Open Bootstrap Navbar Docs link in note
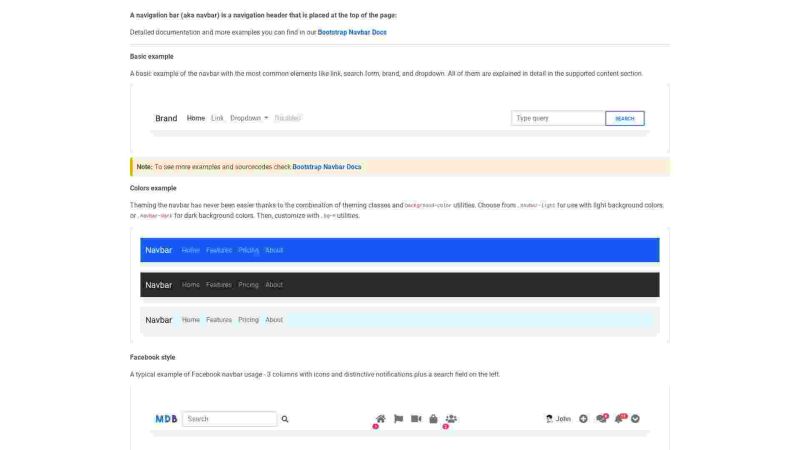The width and height of the screenshot is (800, 450). tap(327, 167)
